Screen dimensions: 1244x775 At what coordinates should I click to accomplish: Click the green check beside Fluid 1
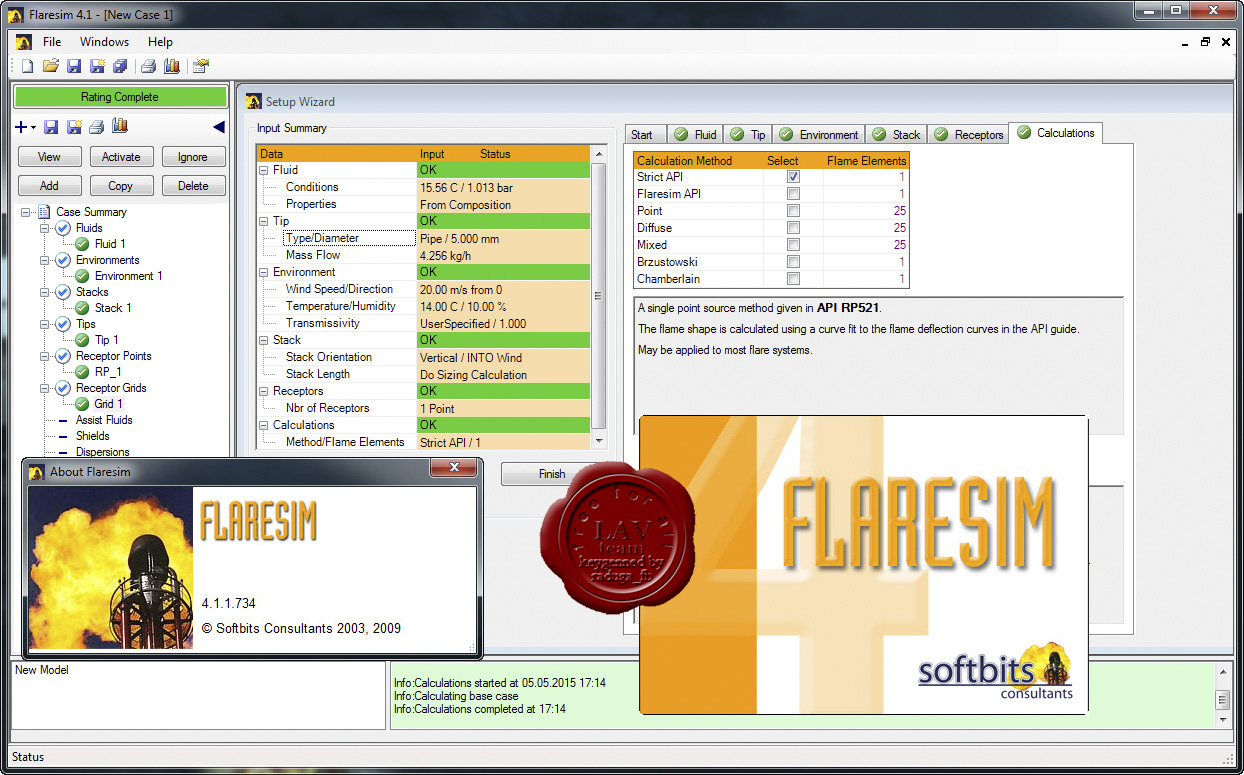pos(82,244)
